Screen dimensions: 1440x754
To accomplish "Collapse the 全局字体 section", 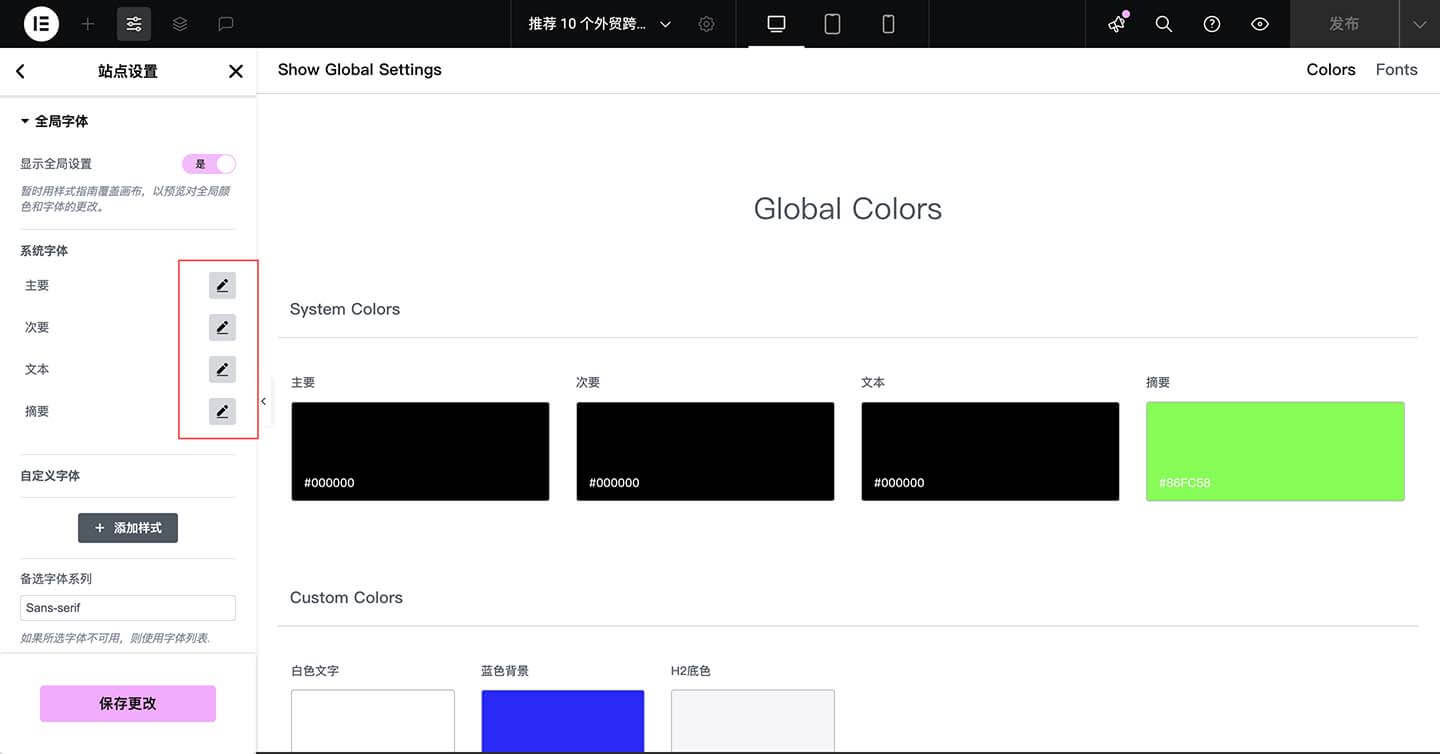I will pyautogui.click(x=55, y=121).
